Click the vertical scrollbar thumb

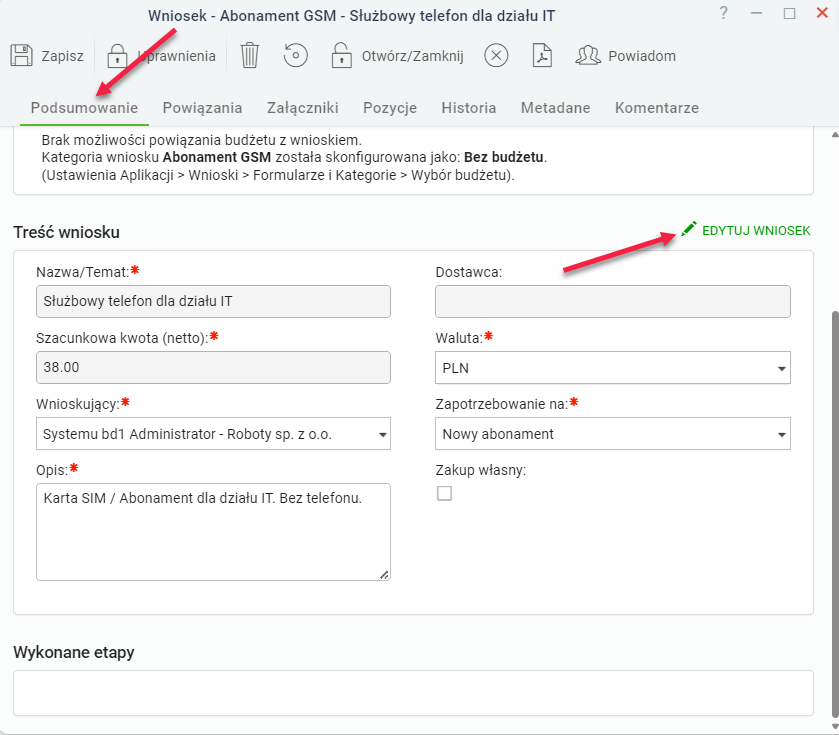click(835, 514)
